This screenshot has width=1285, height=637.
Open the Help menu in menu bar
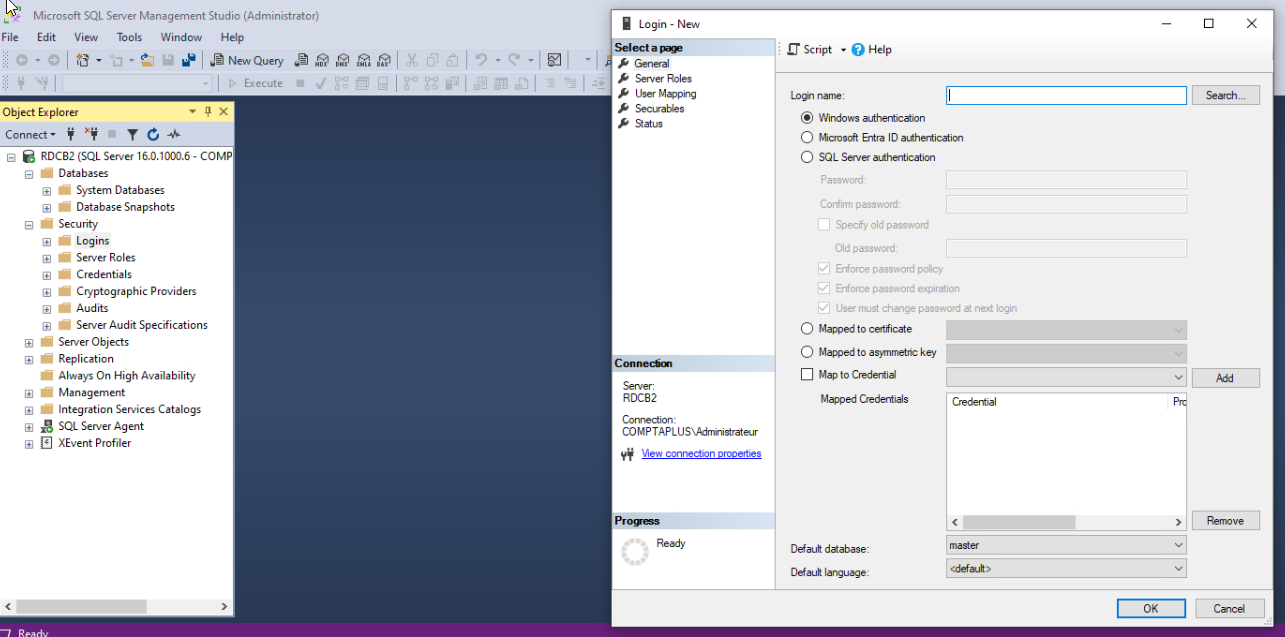coord(232,37)
